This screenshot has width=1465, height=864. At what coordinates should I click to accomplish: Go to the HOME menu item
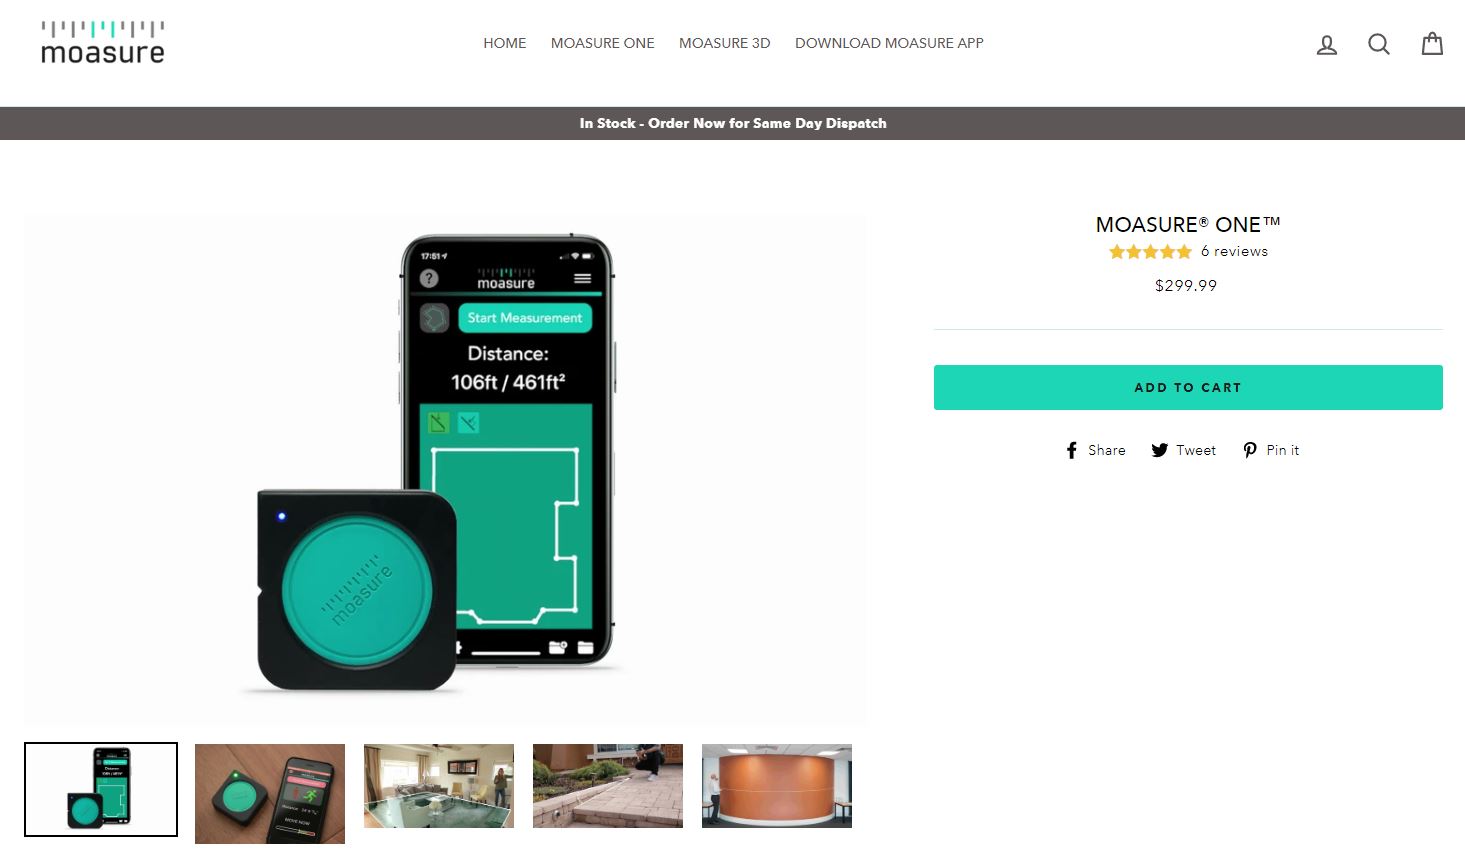pos(505,43)
